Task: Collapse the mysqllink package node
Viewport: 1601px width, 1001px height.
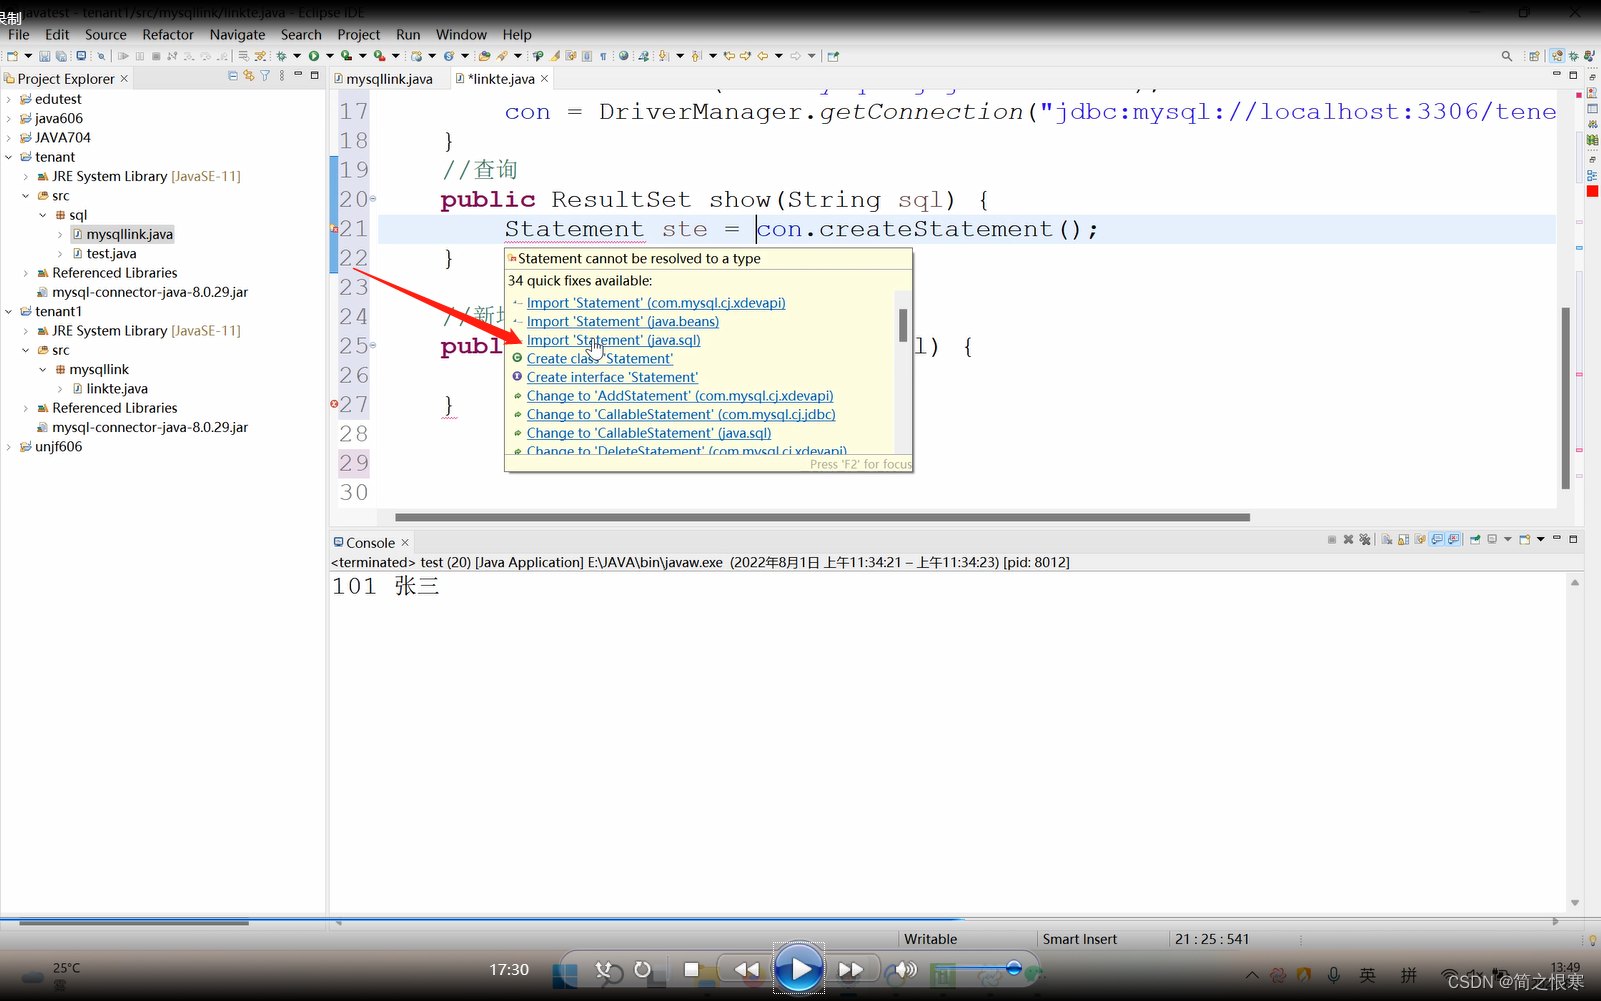Action: pos(43,369)
